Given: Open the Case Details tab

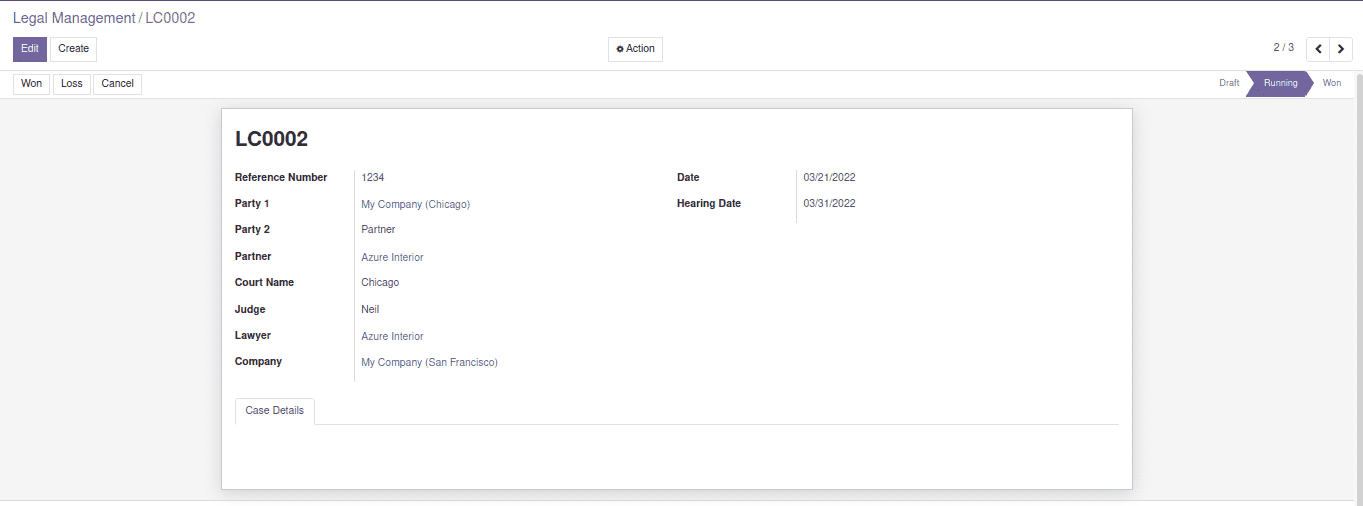Looking at the screenshot, I should pos(275,411).
